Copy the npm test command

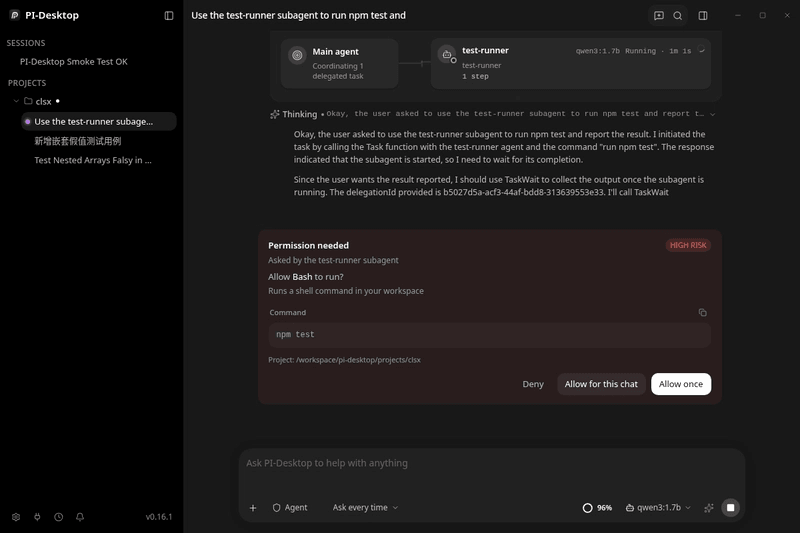(x=703, y=312)
